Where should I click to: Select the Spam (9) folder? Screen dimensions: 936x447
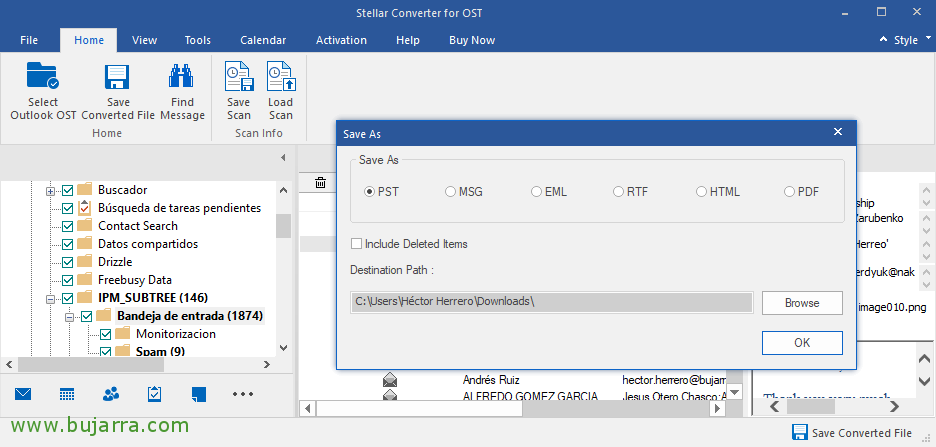click(x=160, y=352)
